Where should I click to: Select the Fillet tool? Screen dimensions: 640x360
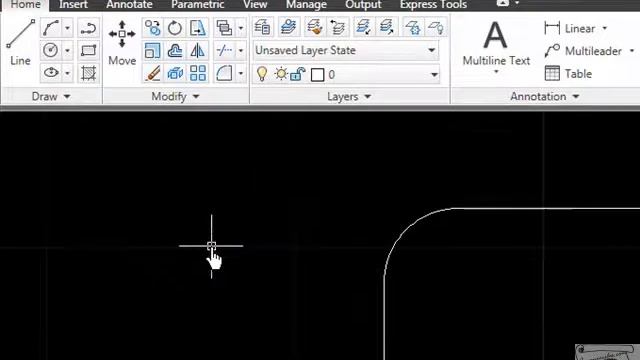[224, 74]
